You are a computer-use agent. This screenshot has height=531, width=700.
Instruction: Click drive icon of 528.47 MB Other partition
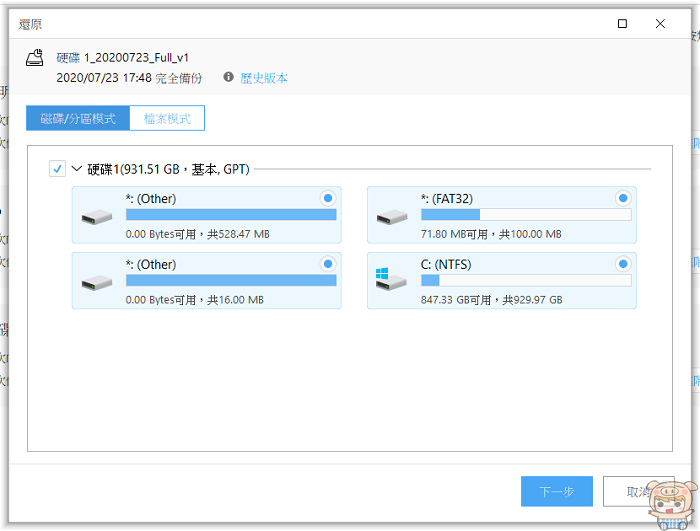click(97, 216)
